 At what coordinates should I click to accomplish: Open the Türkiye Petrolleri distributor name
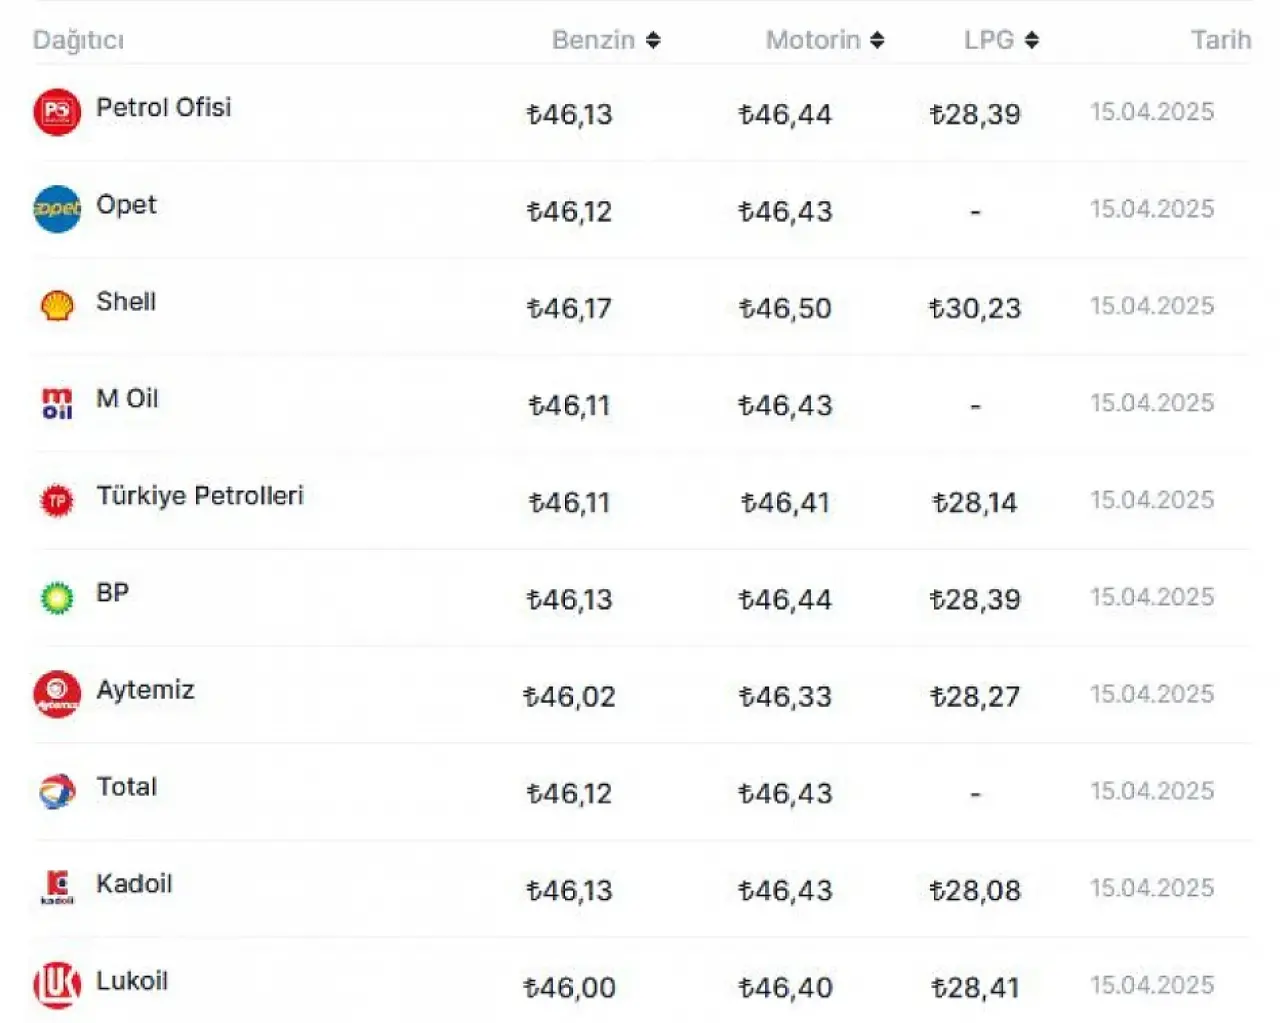[x=200, y=495]
